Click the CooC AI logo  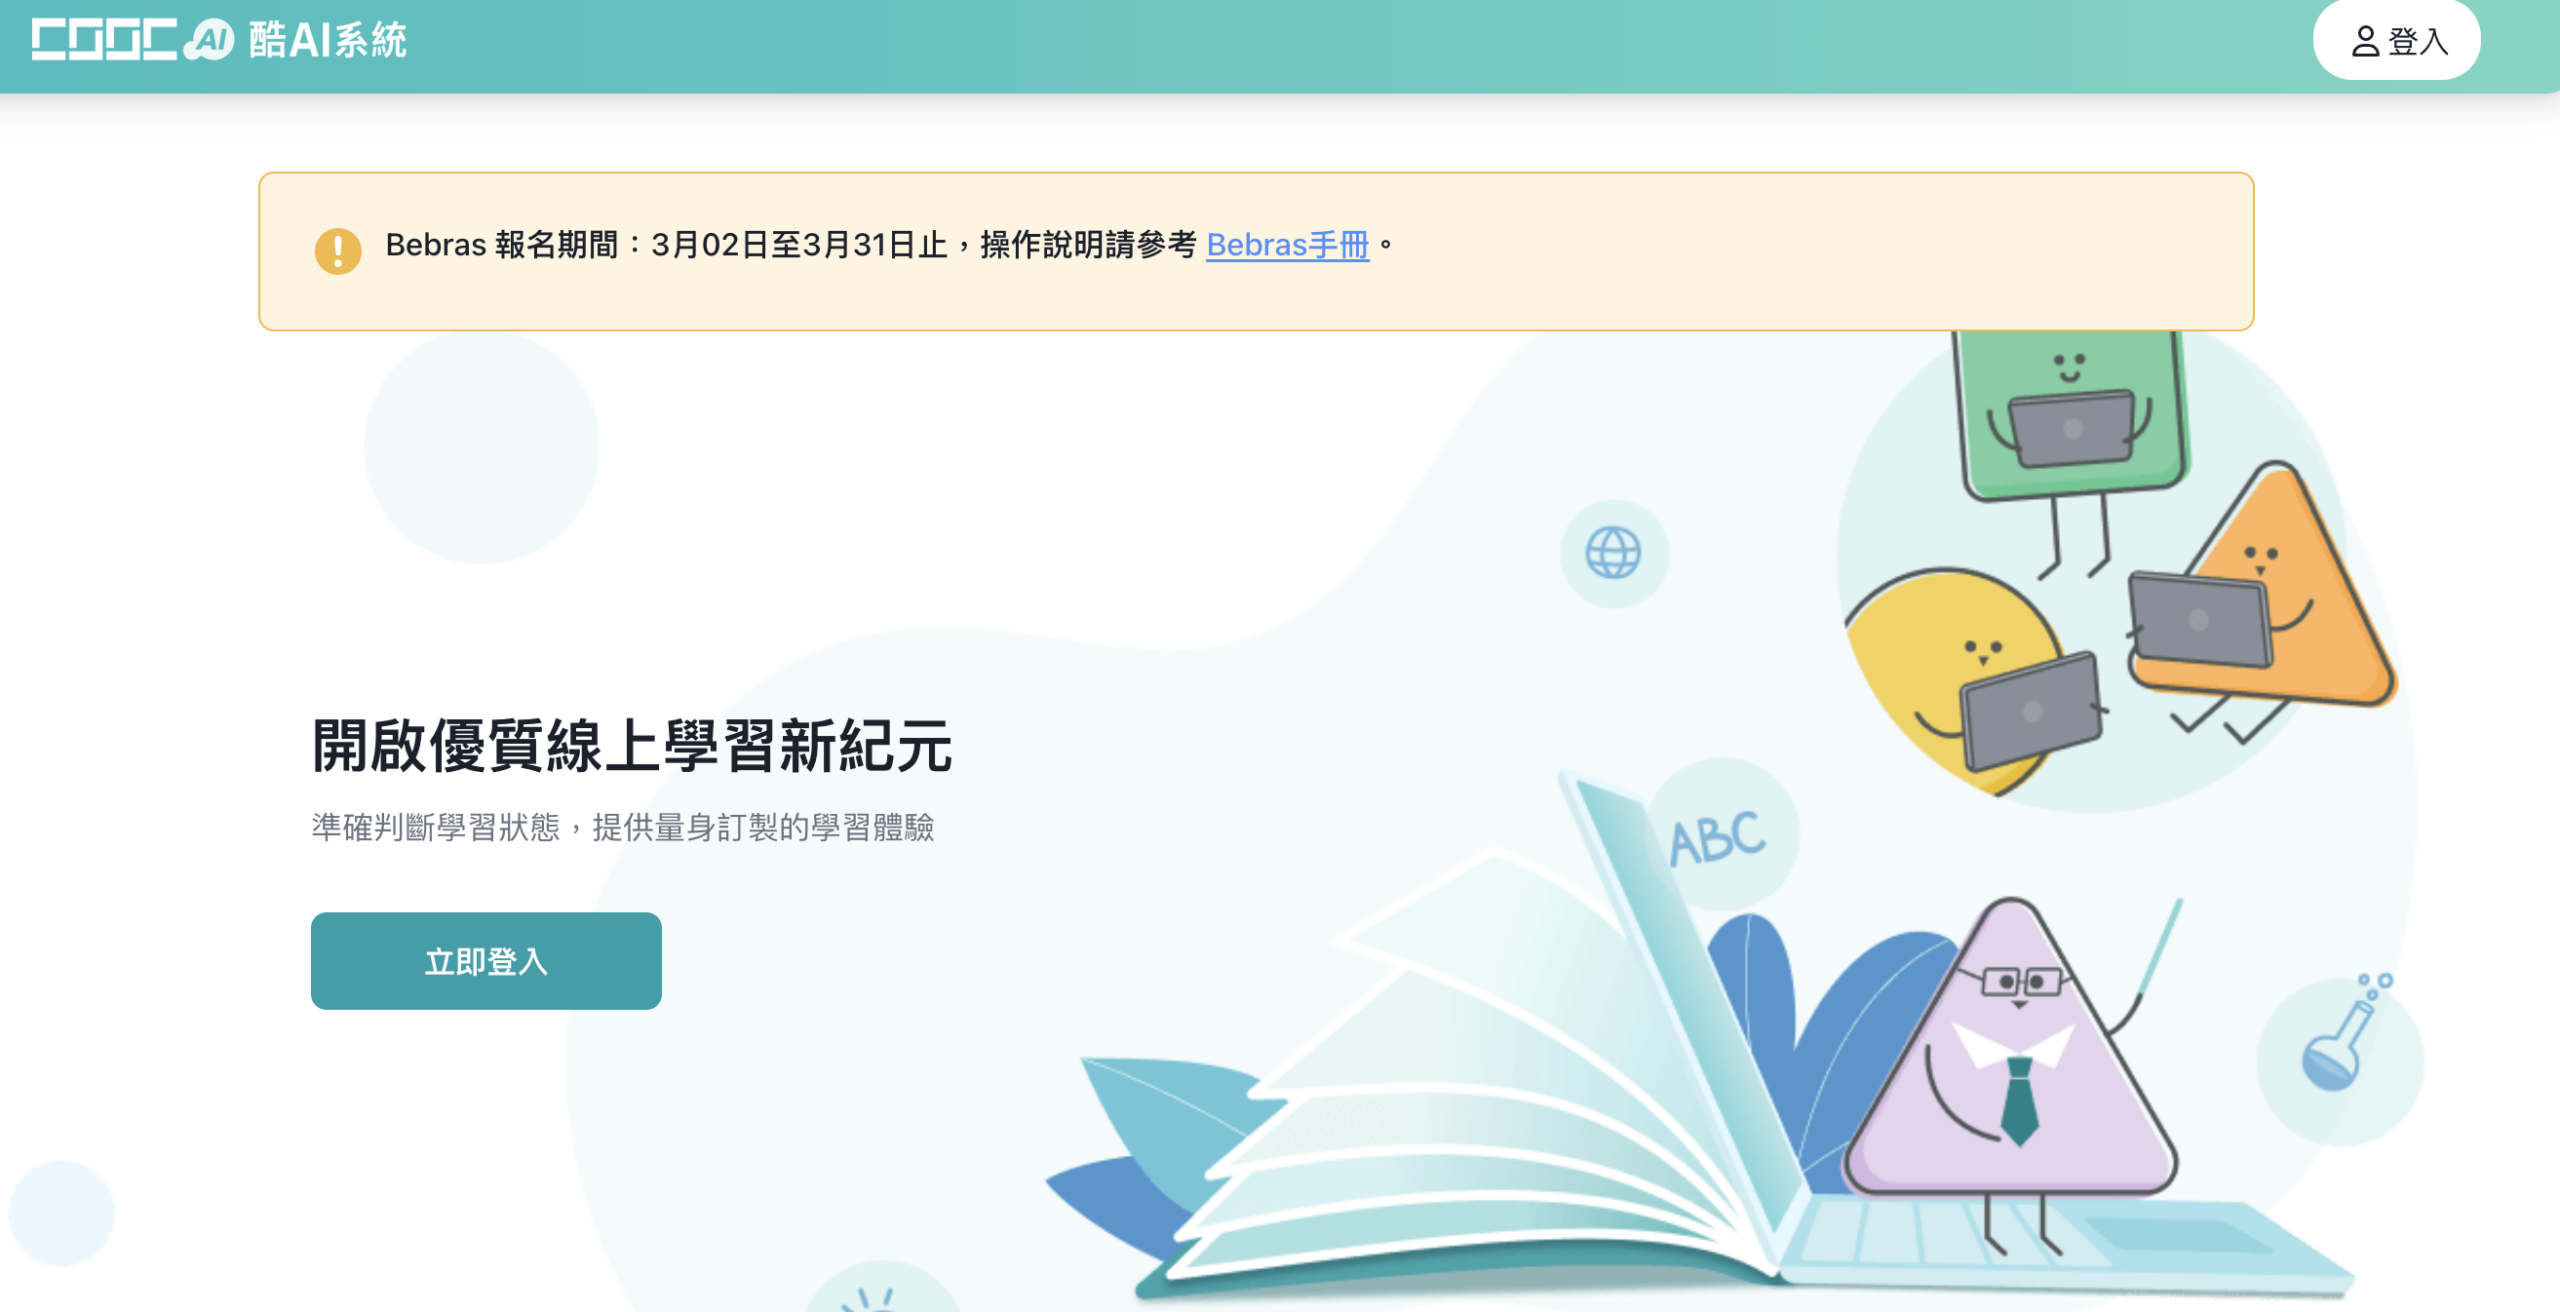pos(133,40)
